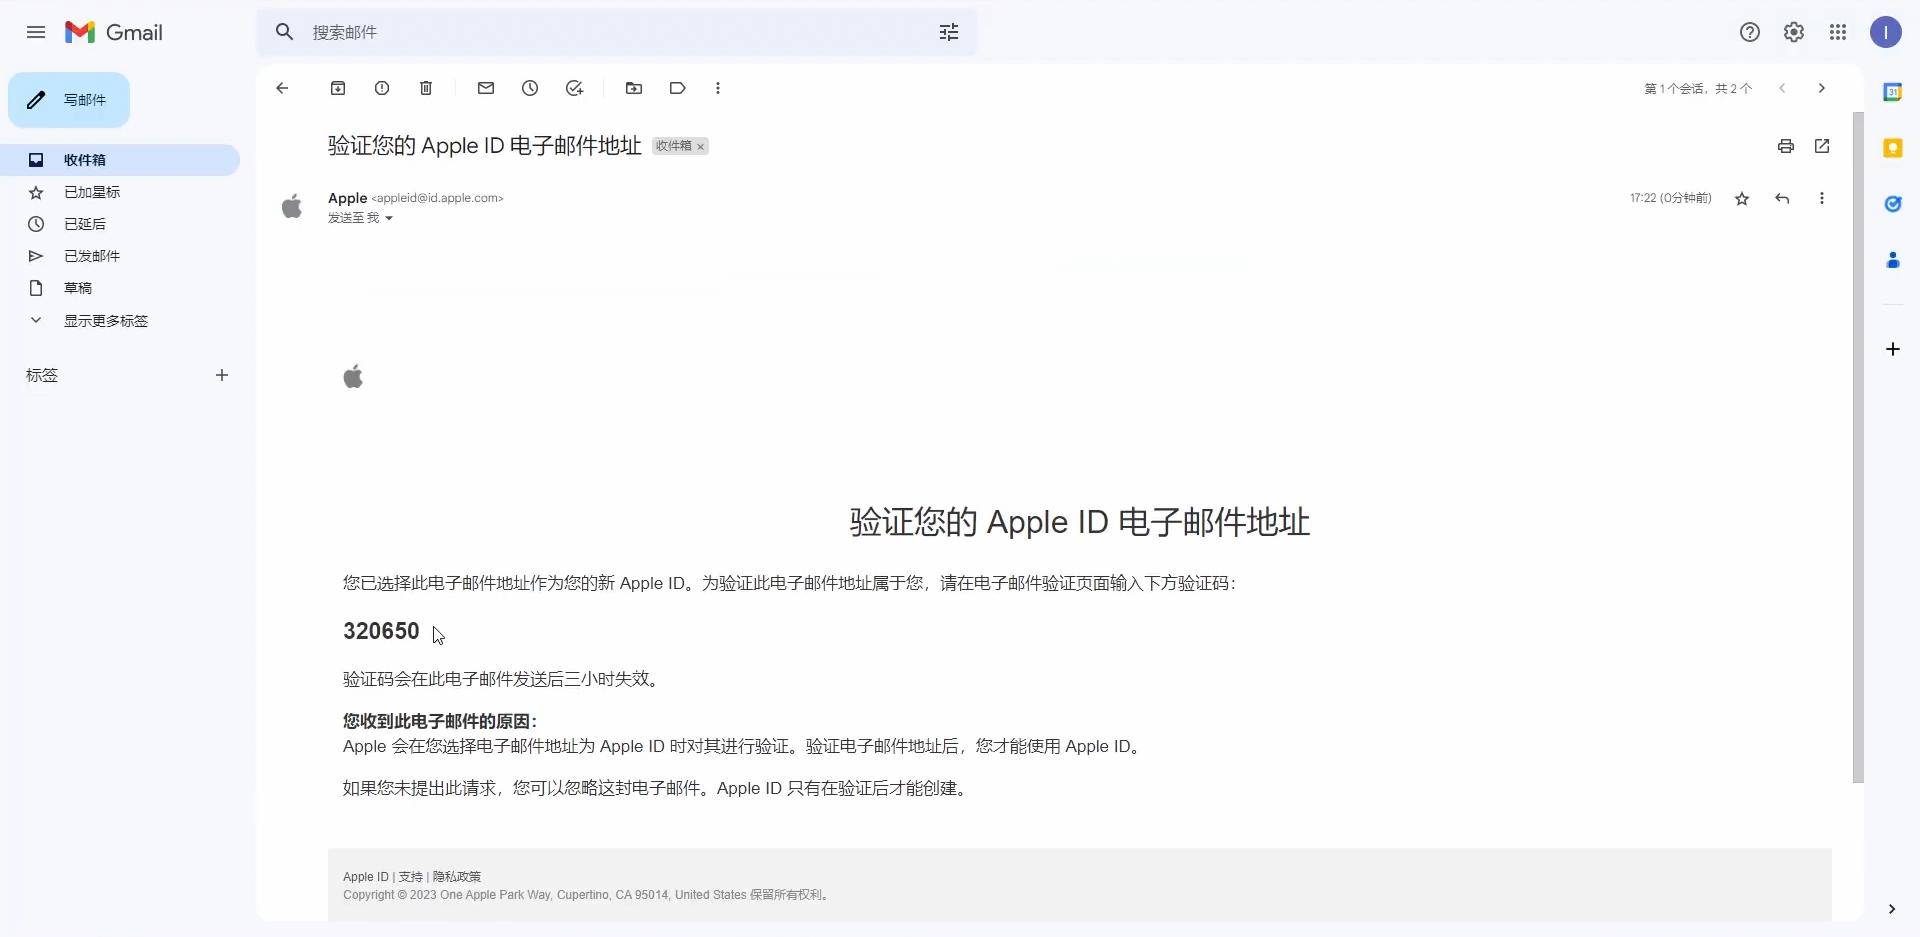Go to the older conversation arrow
Screen dimensions: 1920x937
(1822, 88)
